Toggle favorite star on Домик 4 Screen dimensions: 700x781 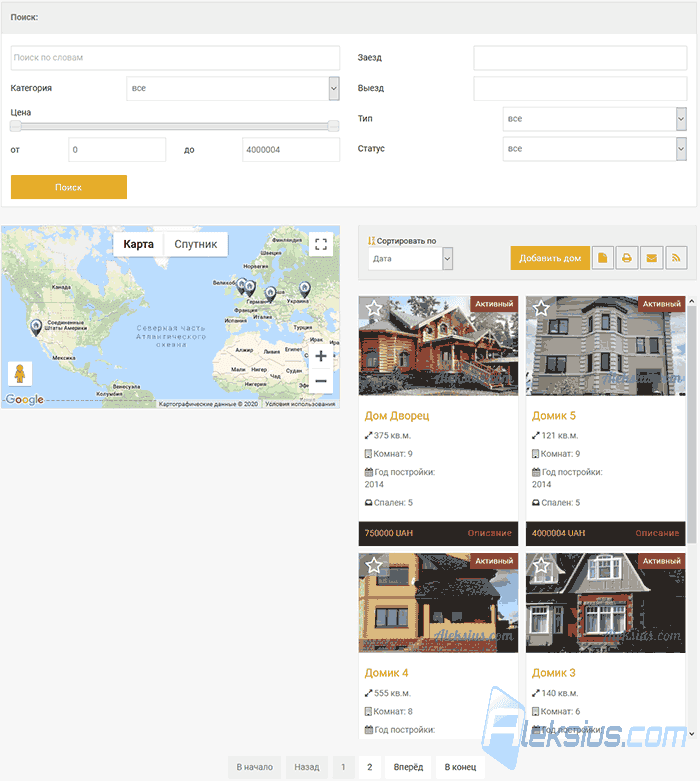(x=374, y=565)
